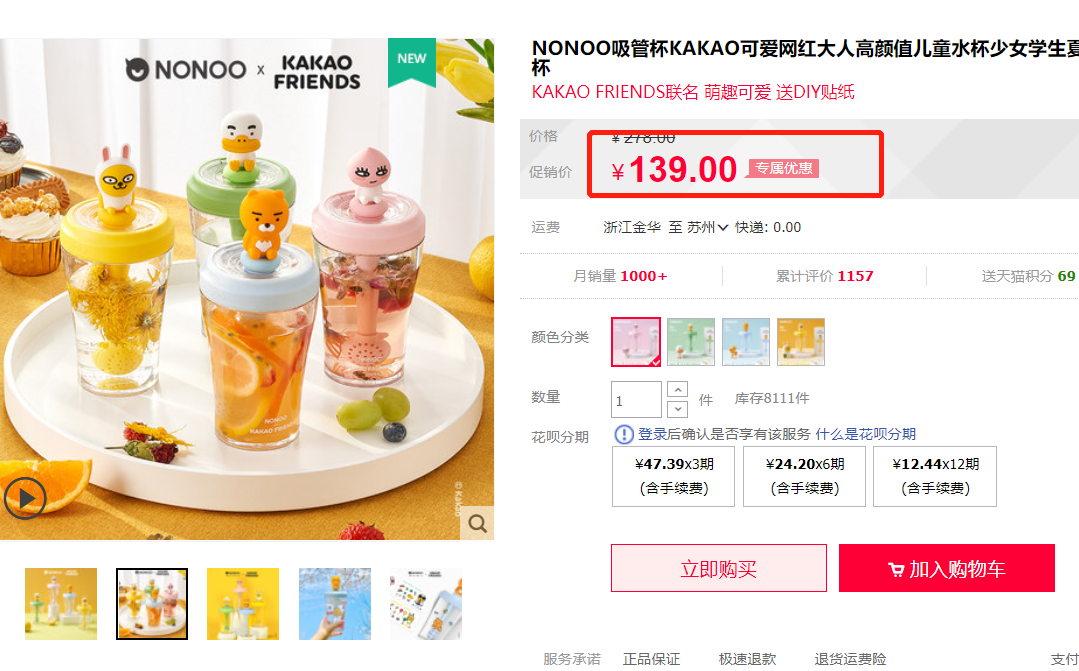Image resolution: width=1079 pixels, height=671 pixels.
Task: Decrease quantity with the down arrow
Action: 678,409
